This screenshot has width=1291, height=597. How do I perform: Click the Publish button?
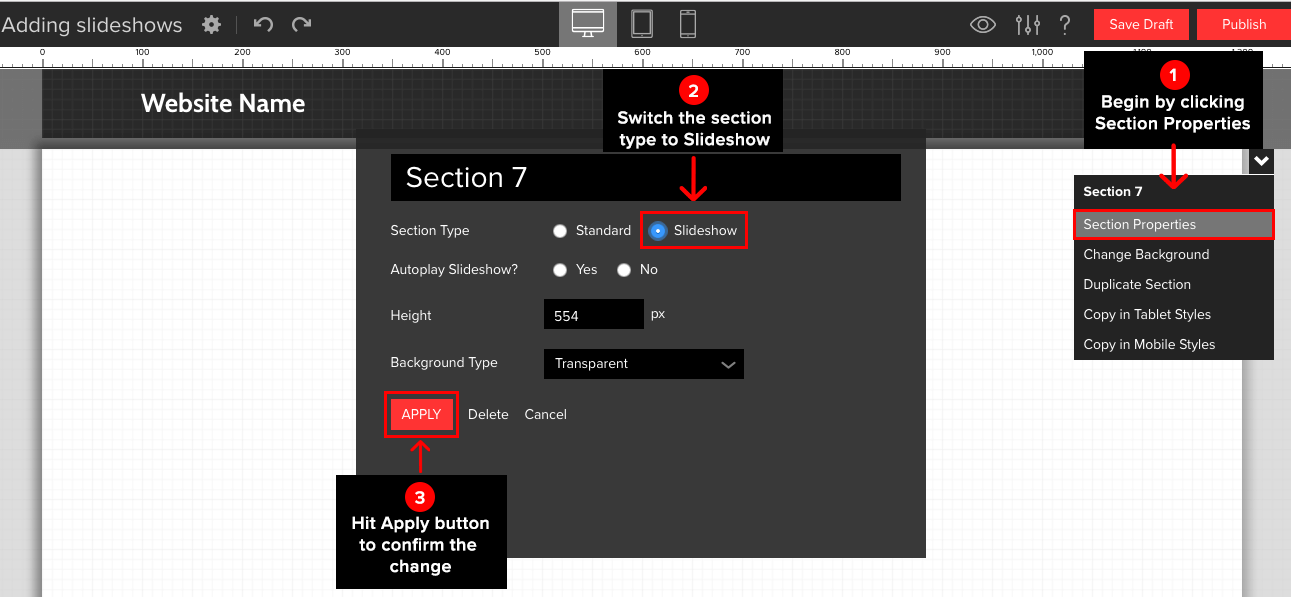pyautogui.click(x=1243, y=25)
